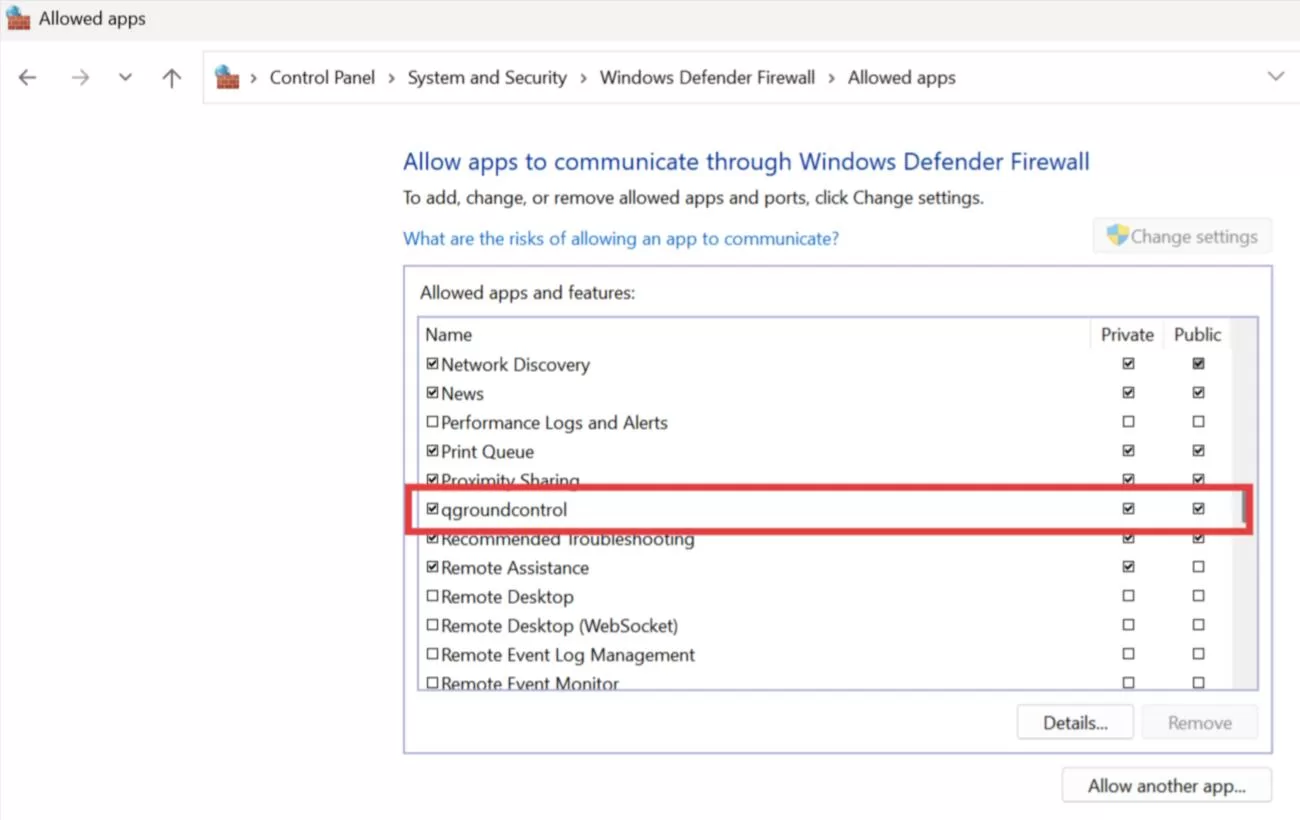Screen dimensions: 1300x820
Task: Toggle the Remote Assistance name checkbox
Action: 432,567
